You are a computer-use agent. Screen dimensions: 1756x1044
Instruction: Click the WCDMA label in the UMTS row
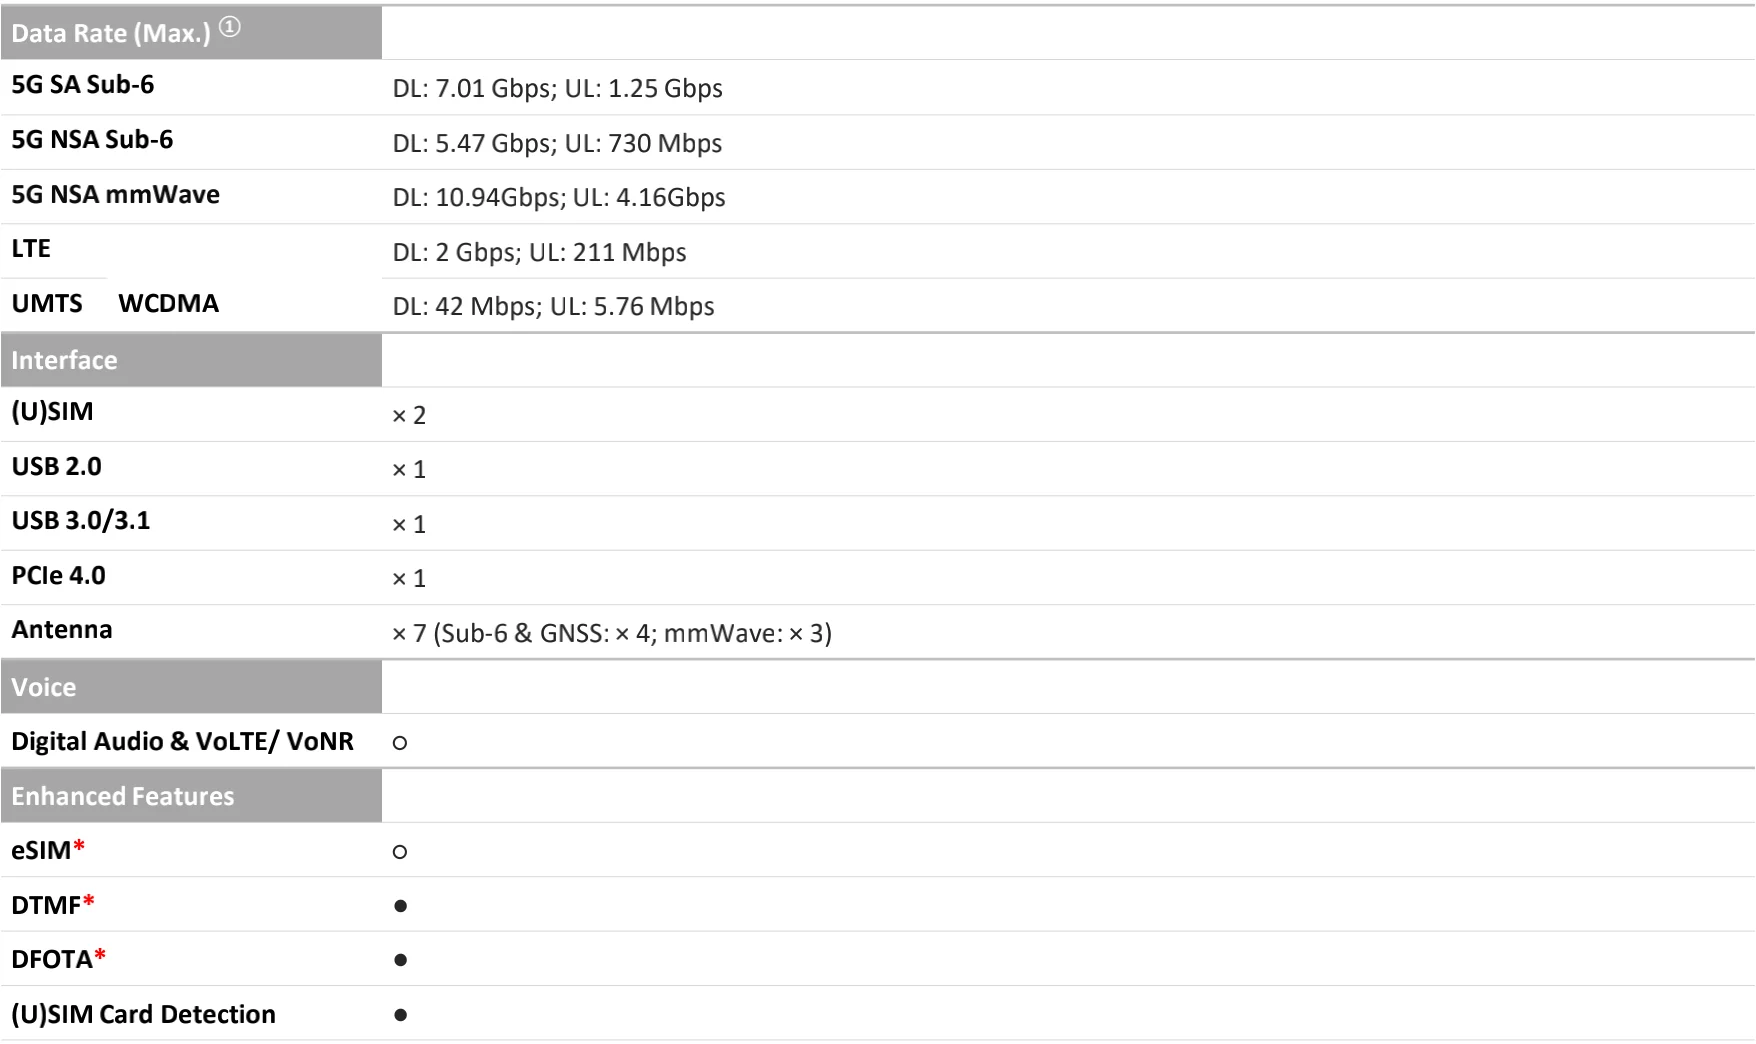pyautogui.click(x=168, y=304)
